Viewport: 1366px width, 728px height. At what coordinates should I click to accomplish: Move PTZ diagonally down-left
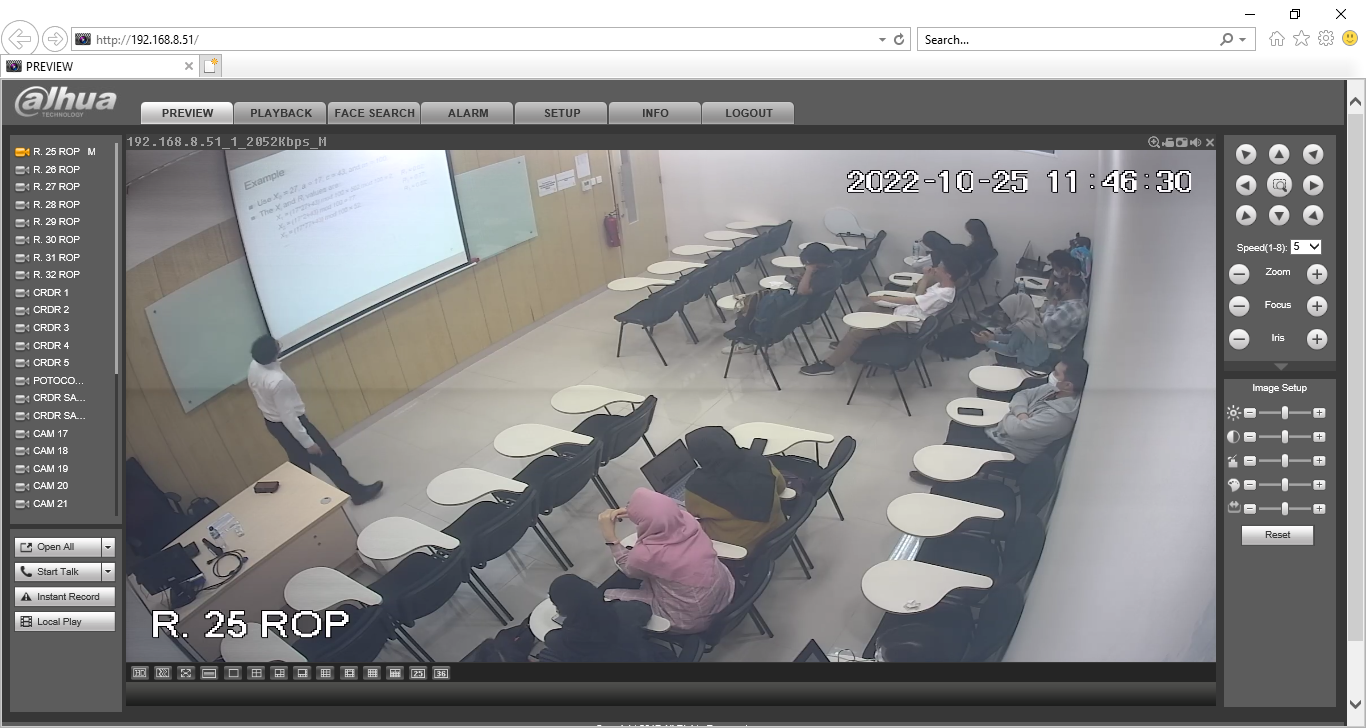click(1246, 215)
